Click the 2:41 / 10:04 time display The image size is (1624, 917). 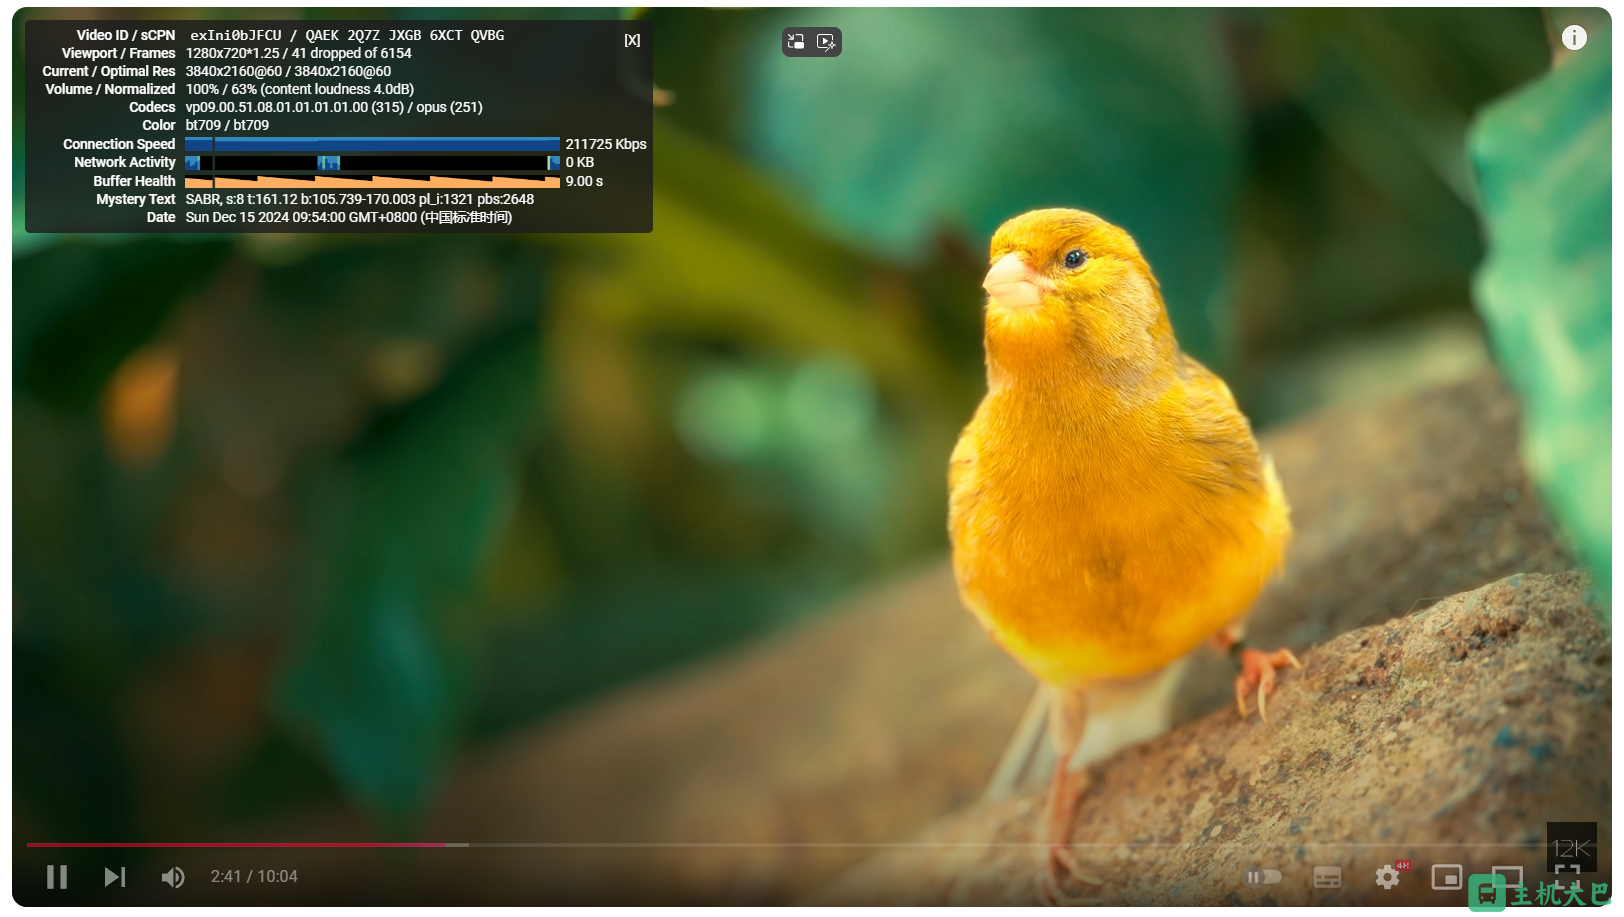254,877
